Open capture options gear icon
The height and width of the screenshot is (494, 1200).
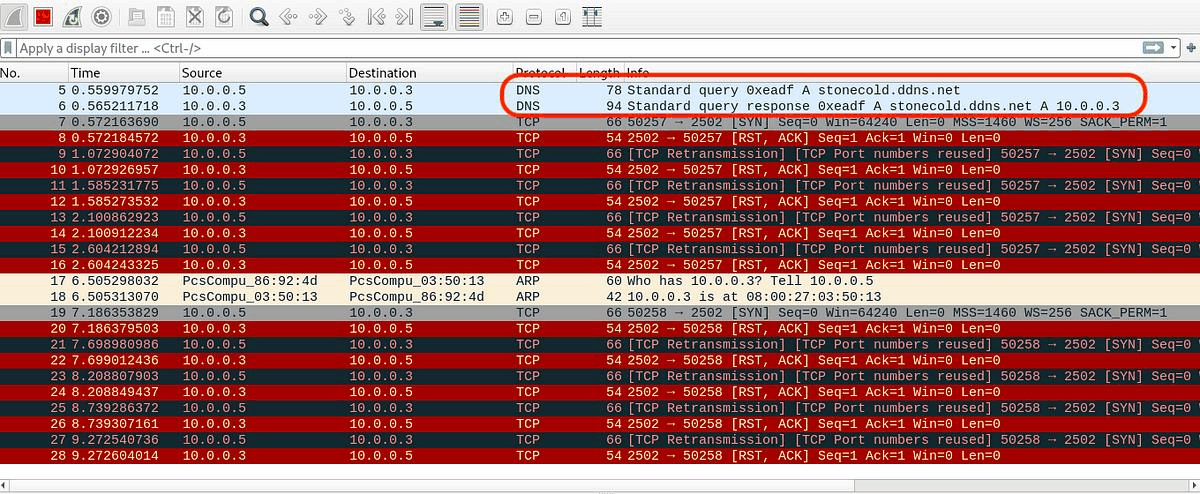tap(101, 16)
